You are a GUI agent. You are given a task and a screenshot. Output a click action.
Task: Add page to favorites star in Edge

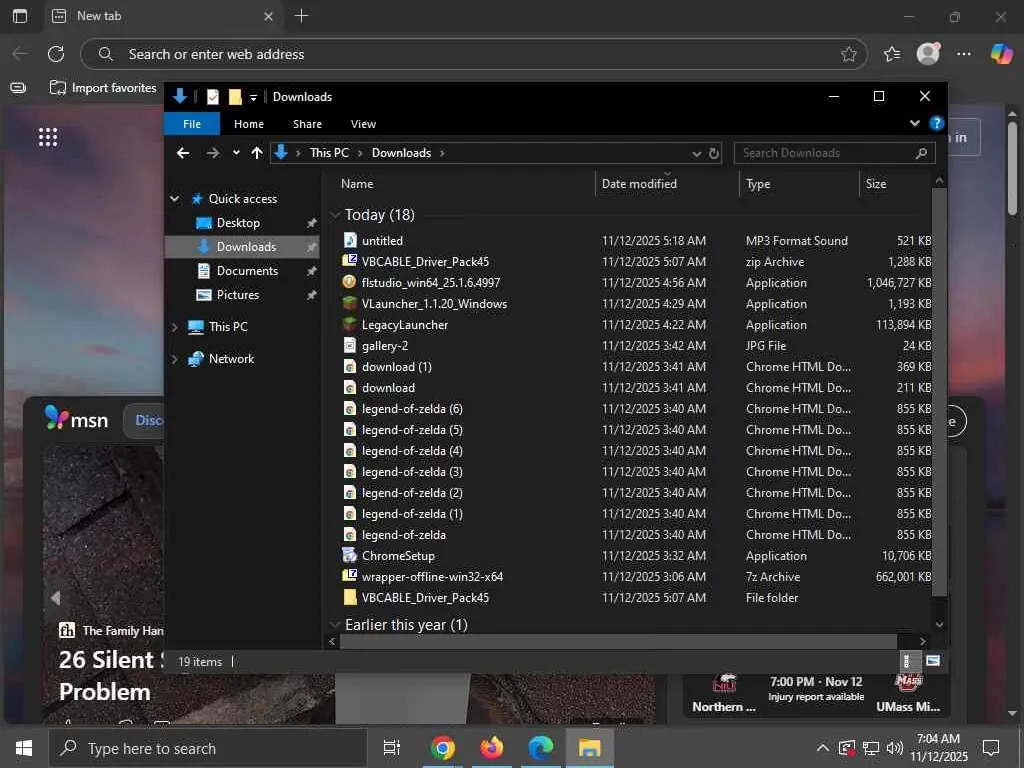click(x=849, y=54)
